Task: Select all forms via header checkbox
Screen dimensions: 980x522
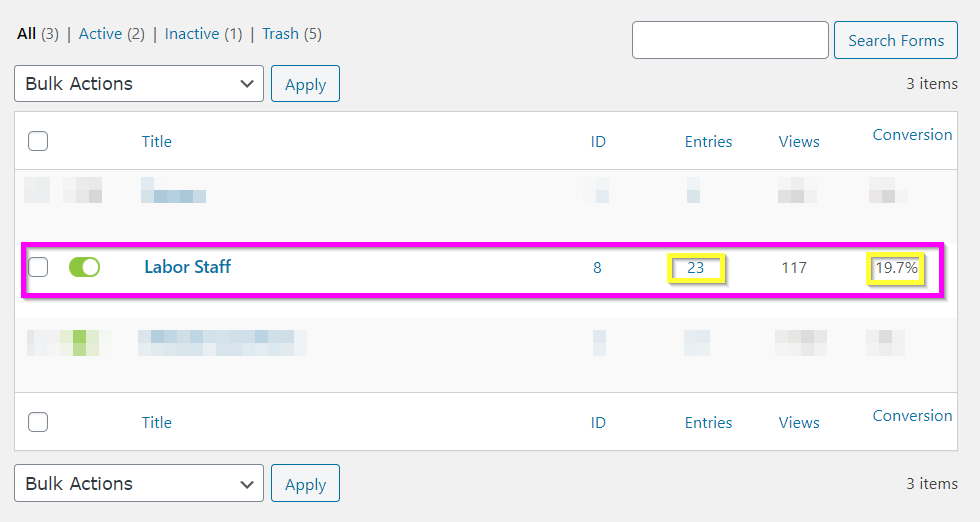Action: pyautogui.click(x=38, y=141)
